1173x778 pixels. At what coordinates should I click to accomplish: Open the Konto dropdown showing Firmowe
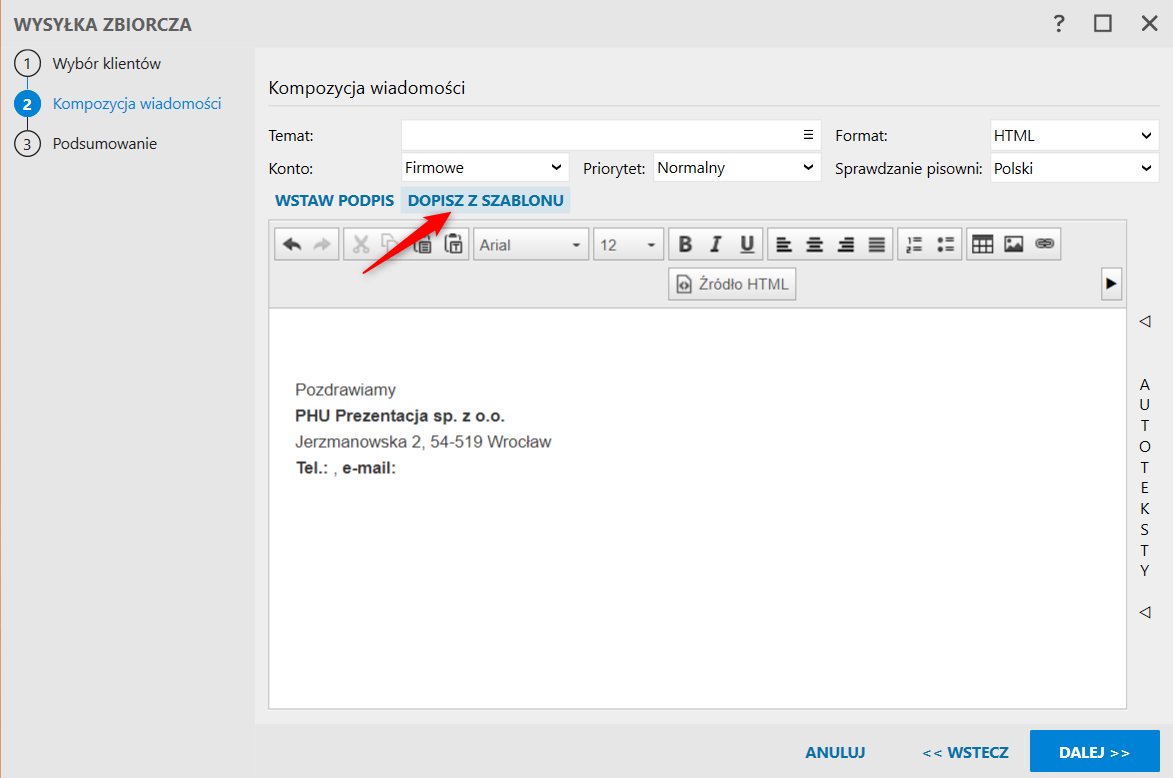pyautogui.click(x=485, y=168)
